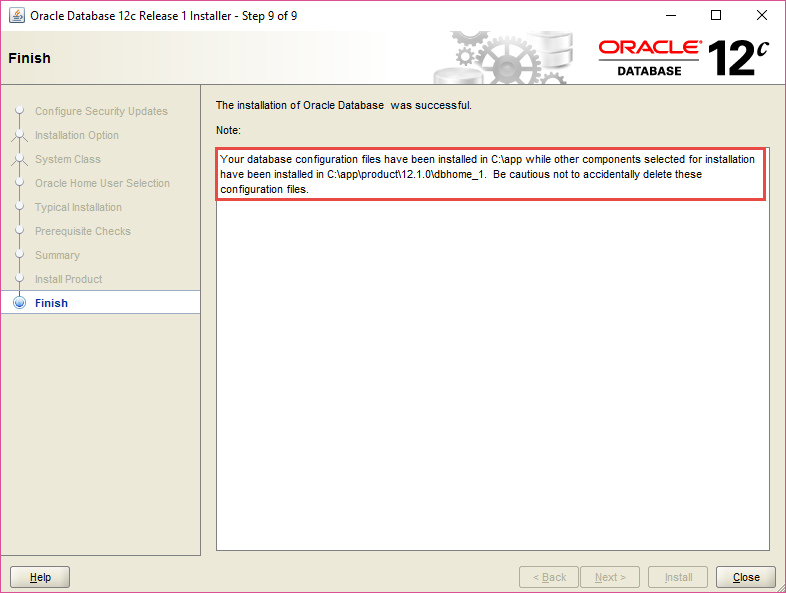Select the System Class step

pyautogui.click(x=68, y=159)
